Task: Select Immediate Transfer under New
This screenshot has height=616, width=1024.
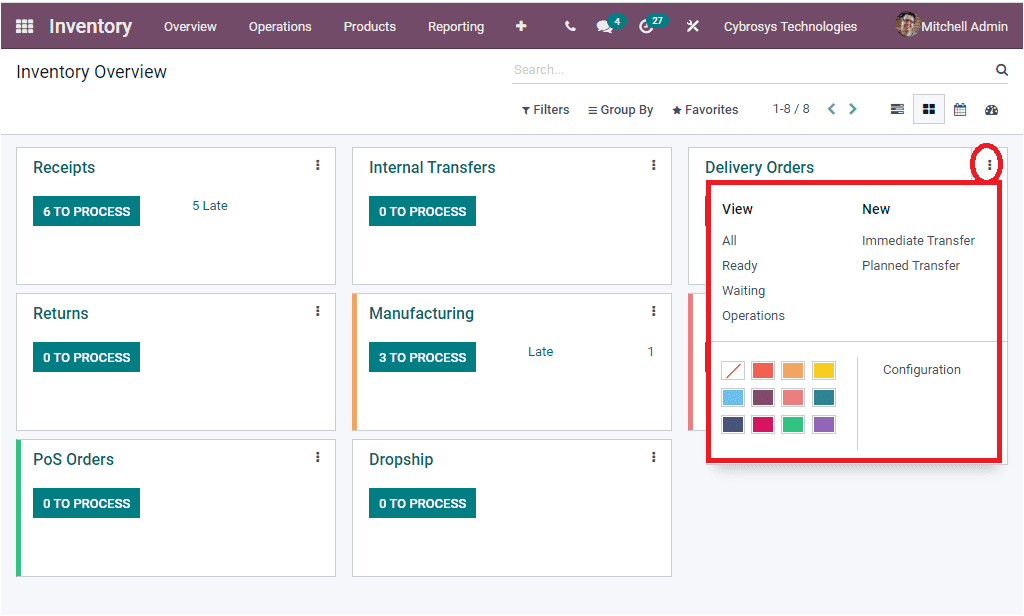Action: click(x=918, y=240)
